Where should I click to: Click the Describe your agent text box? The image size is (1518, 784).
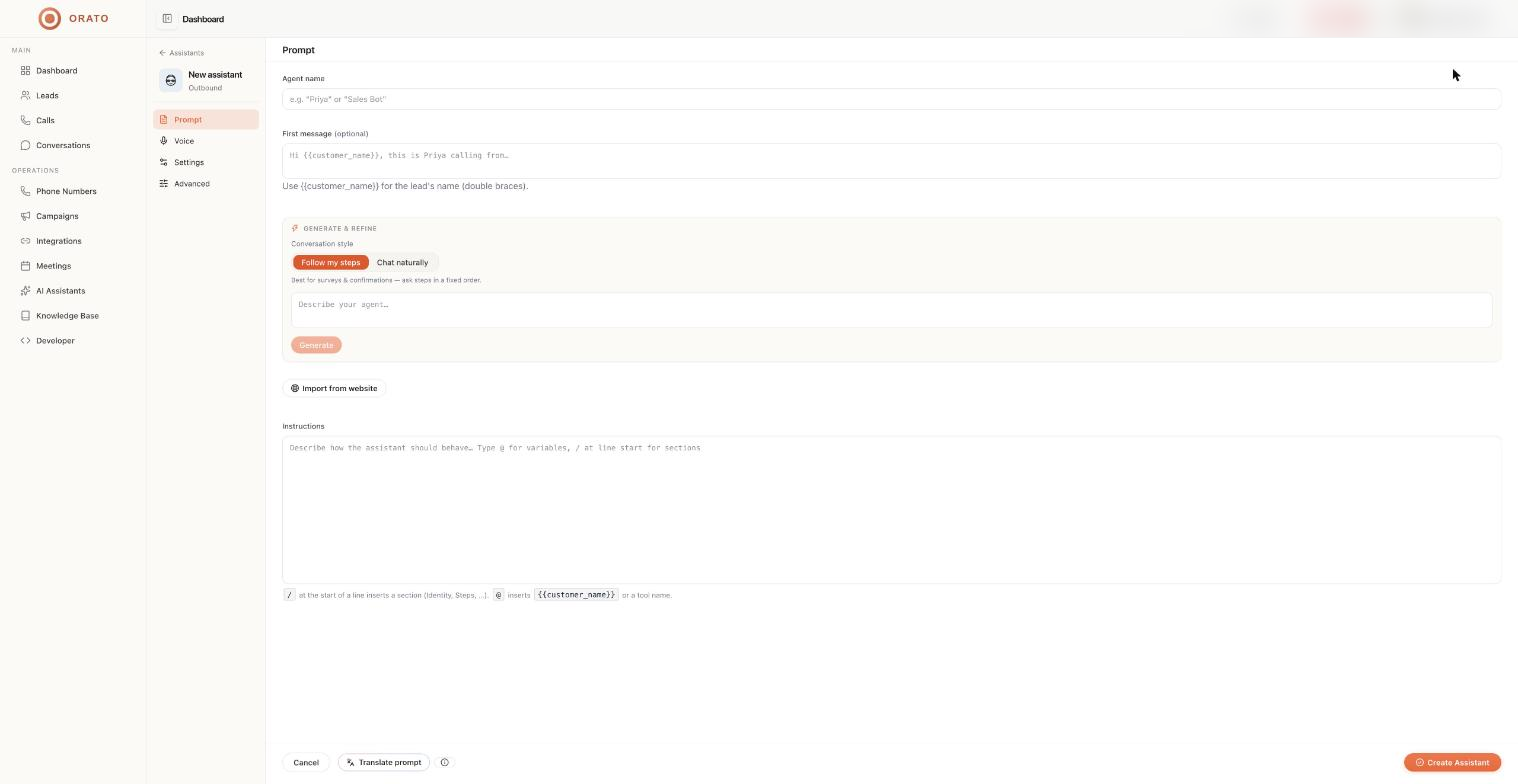tap(891, 310)
